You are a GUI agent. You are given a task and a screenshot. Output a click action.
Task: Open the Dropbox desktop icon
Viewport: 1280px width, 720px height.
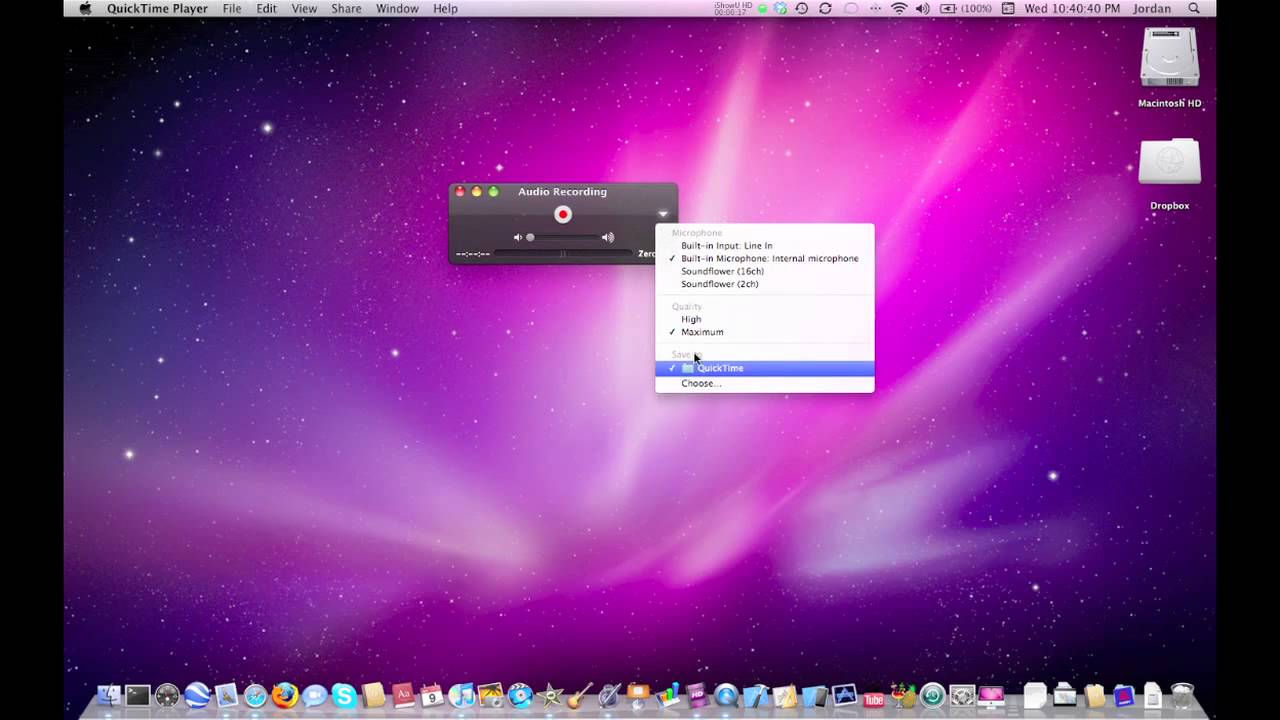tap(1169, 165)
